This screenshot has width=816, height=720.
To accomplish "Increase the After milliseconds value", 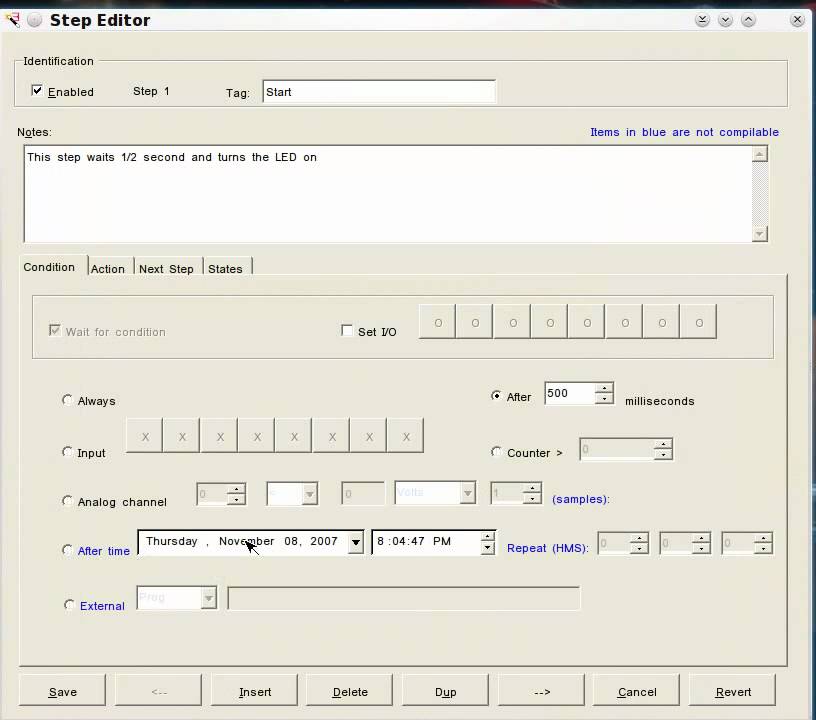I will click(604, 389).
